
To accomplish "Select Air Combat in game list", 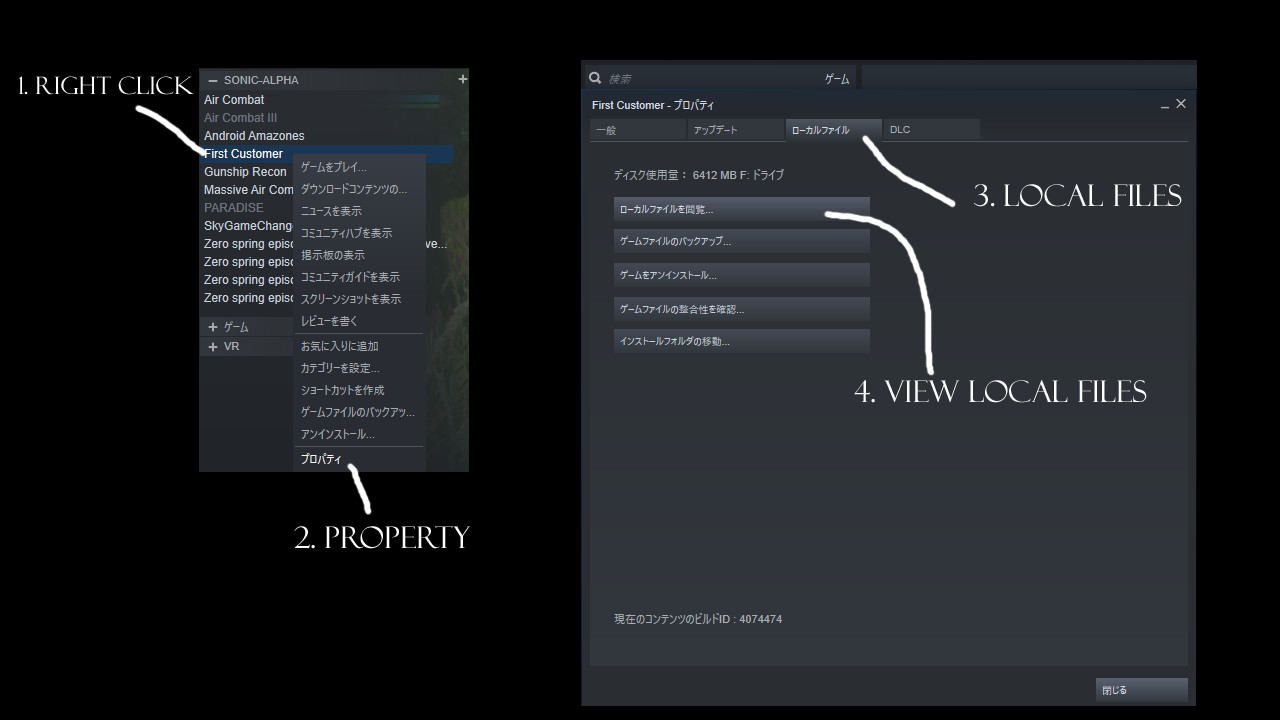I will 234,99.
